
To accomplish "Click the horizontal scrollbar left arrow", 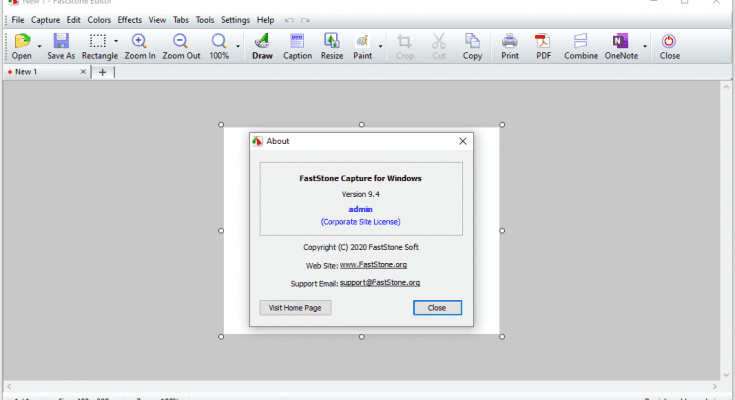I will pos(8,387).
